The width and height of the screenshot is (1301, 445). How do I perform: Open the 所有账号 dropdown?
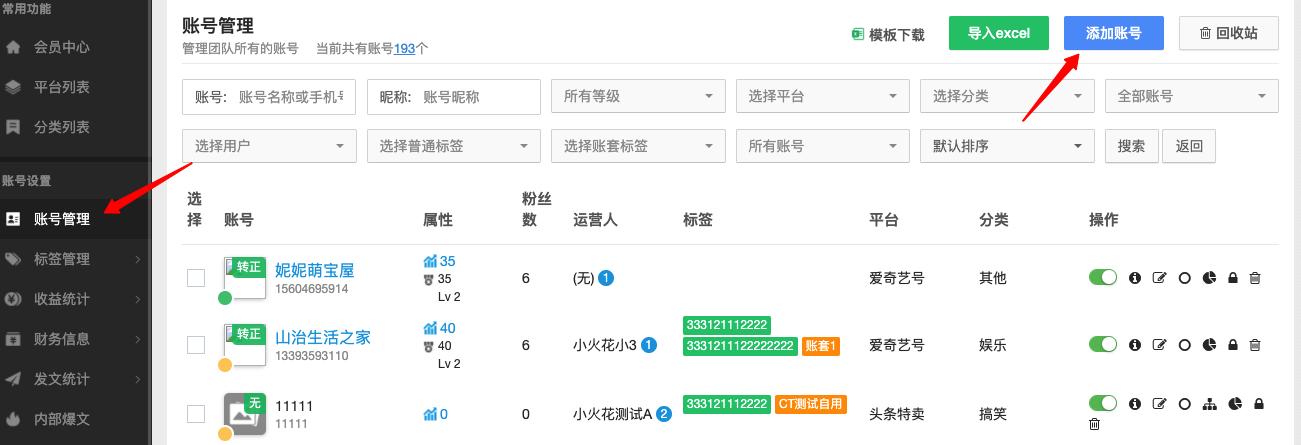[822, 145]
